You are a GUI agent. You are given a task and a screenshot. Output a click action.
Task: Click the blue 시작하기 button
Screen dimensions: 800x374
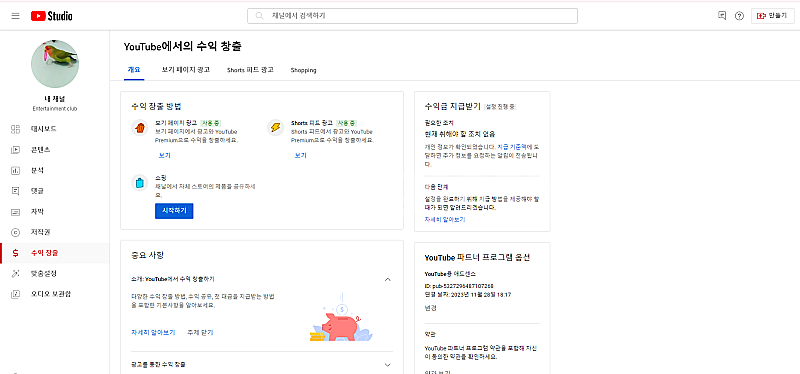174,211
